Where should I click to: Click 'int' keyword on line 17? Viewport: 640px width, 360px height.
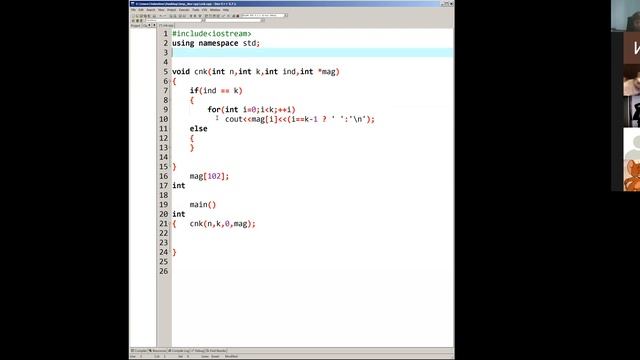click(x=178, y=185)
